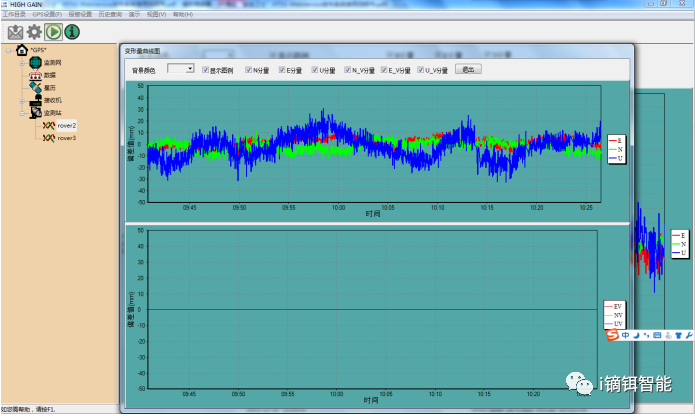
Task: Click the 退出 button
Action: pyautogui.click(x=468, y=70)
